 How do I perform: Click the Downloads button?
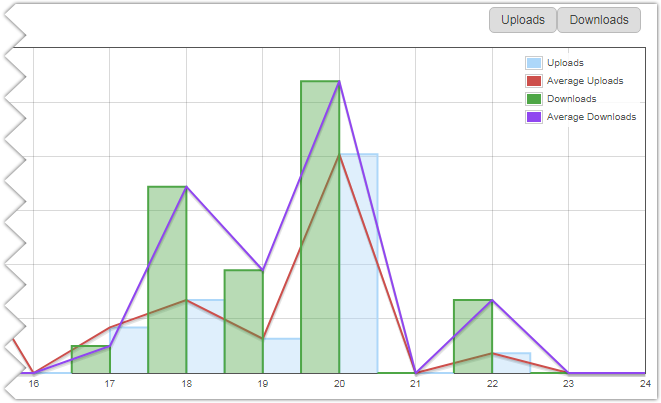click(x=599, y=20)
